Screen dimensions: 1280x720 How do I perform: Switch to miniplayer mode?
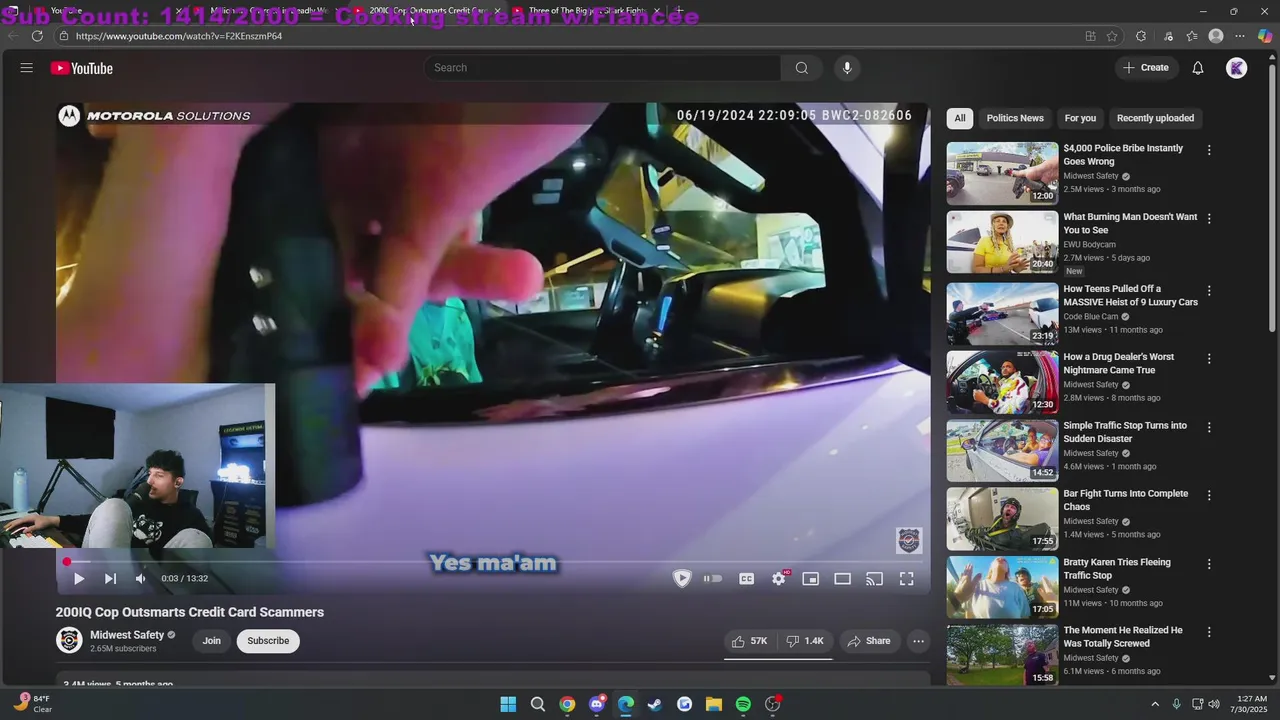[x=811, y=579]
